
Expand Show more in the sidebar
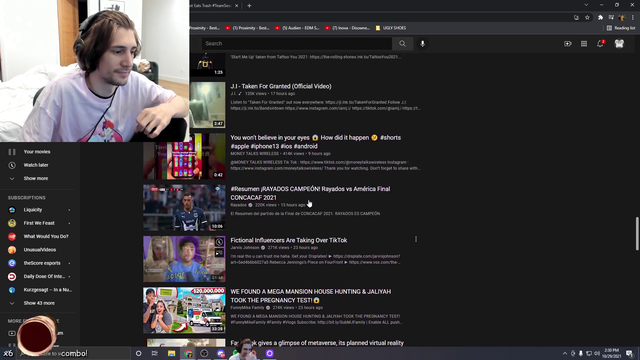pos(37,179)
